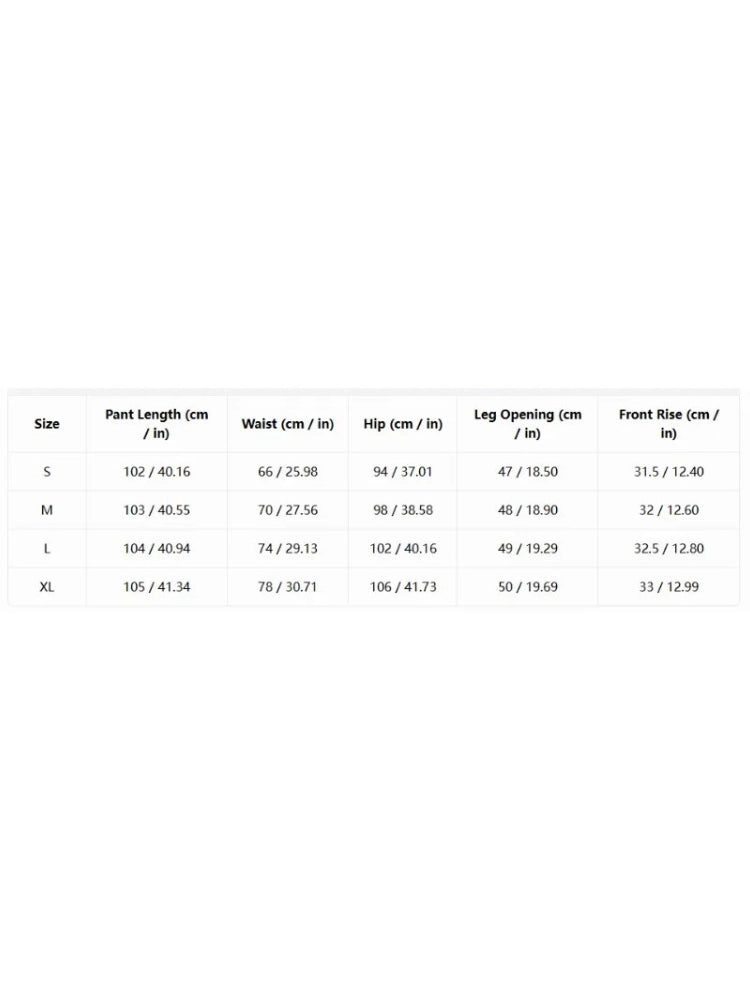Click the 102 / 40.16 pant length cell

(x=157, y=472)
